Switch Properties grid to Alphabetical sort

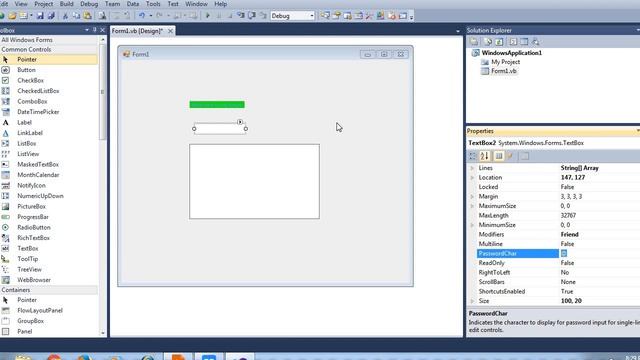tap(484, 156)
